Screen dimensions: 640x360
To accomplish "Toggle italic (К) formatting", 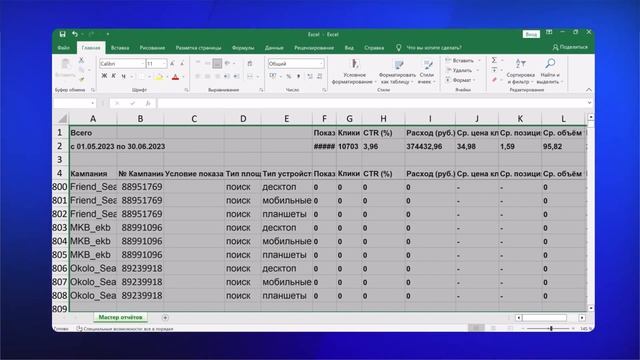I will tap(113, 76).
